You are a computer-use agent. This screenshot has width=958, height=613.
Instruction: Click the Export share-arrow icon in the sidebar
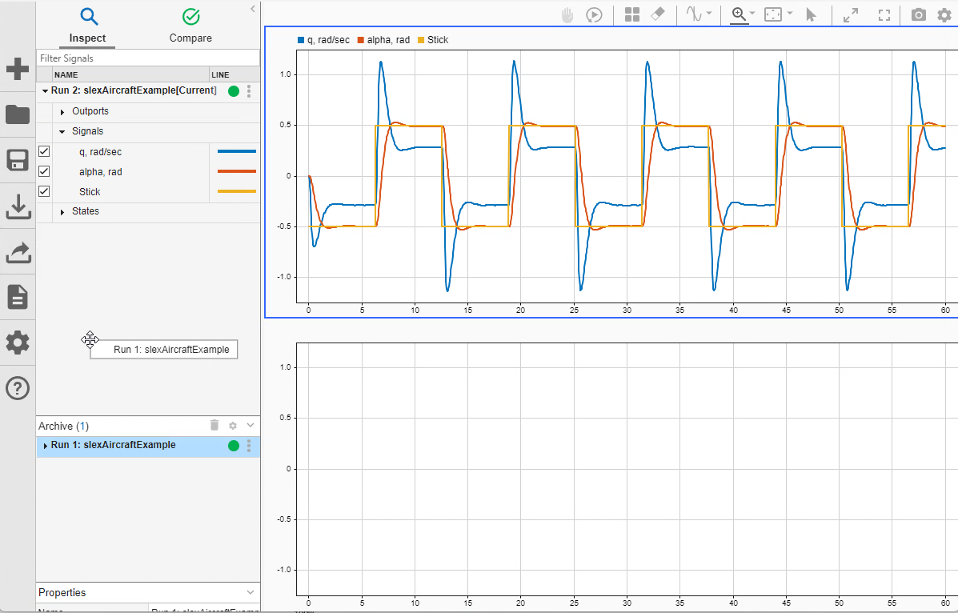(18, 252)
